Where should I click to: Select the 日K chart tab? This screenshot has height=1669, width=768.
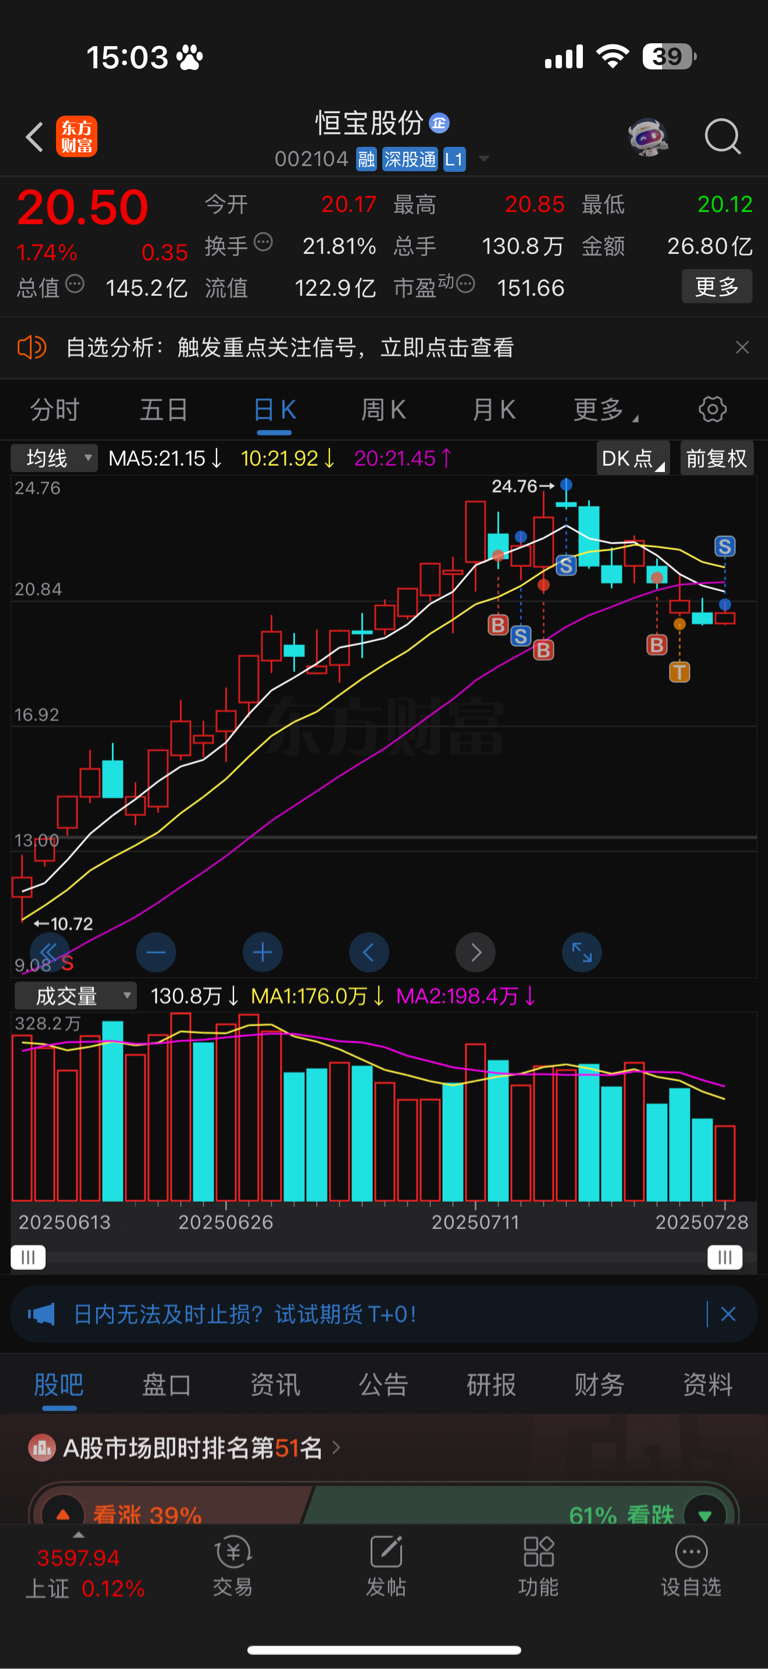tap(274, 410)
